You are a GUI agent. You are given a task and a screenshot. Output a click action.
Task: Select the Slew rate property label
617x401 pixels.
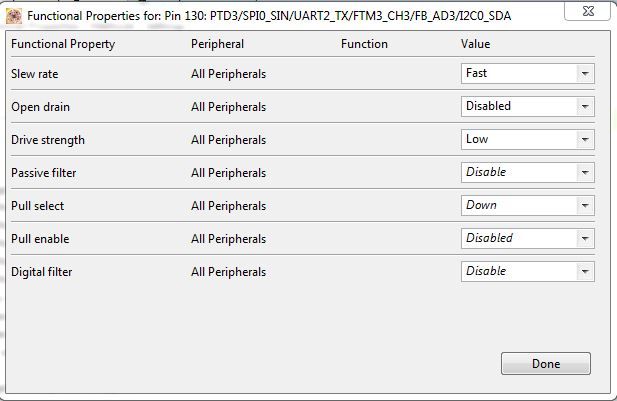pos(36,73)
